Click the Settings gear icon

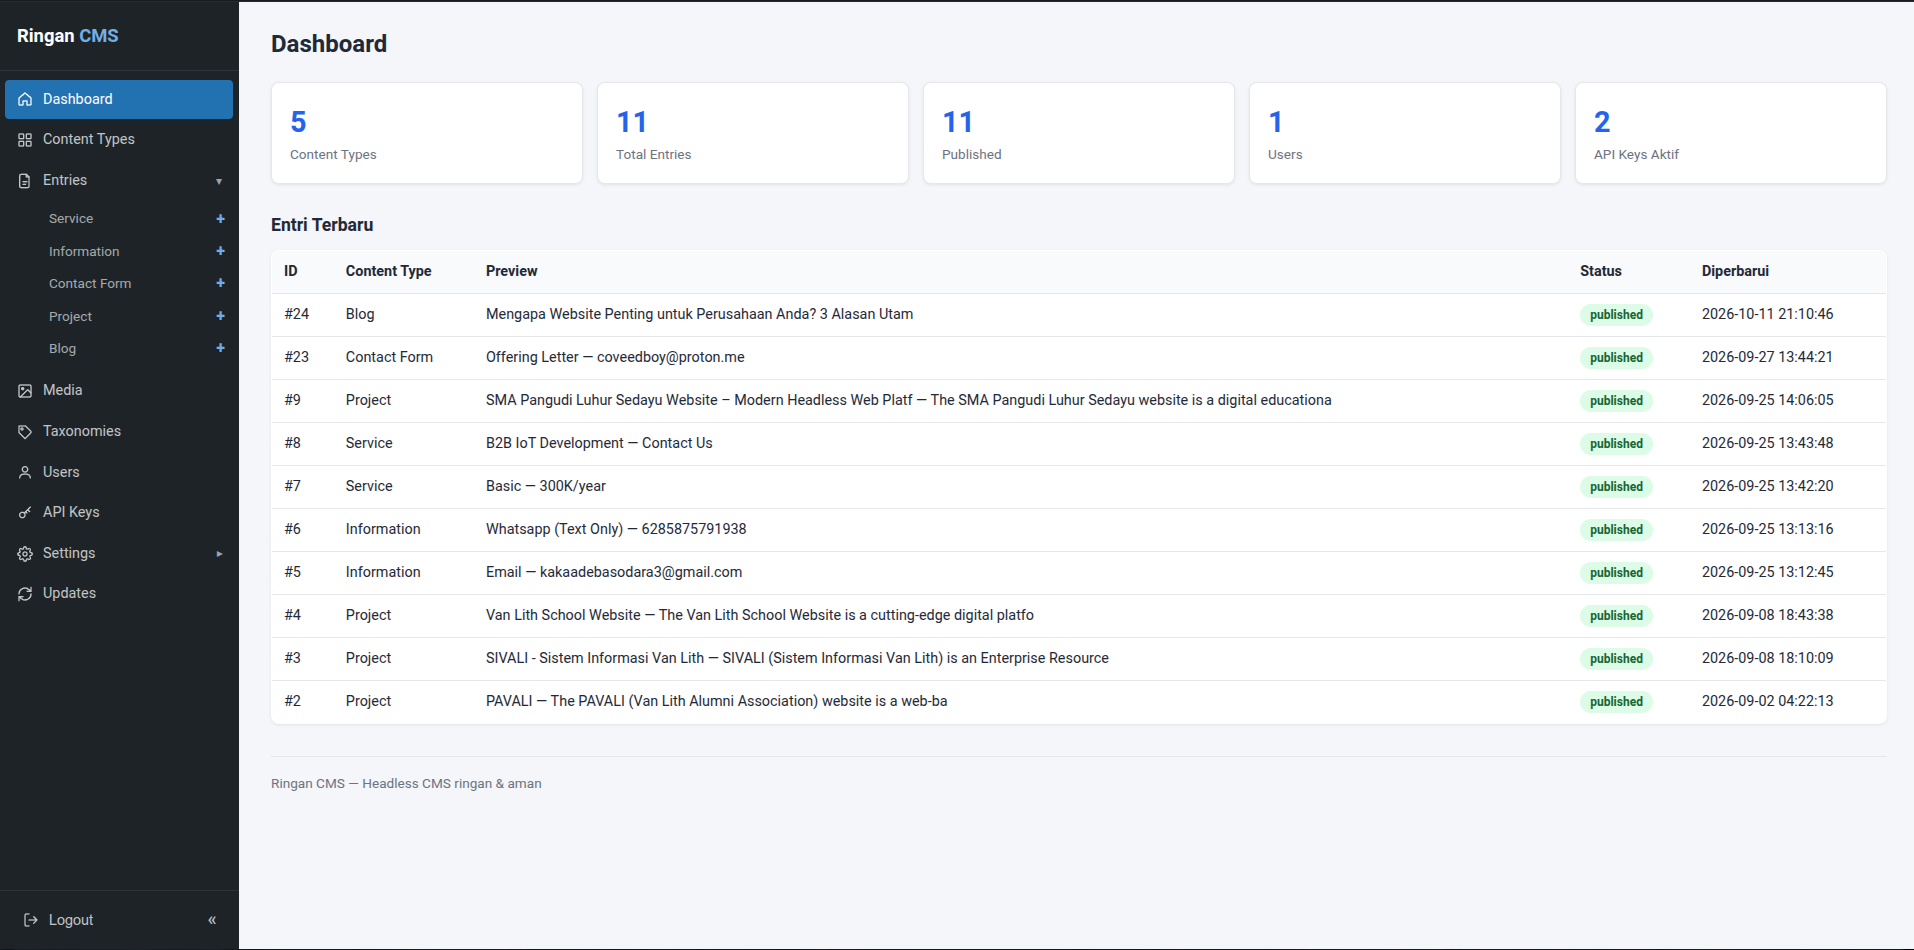(x=25, y=554)
